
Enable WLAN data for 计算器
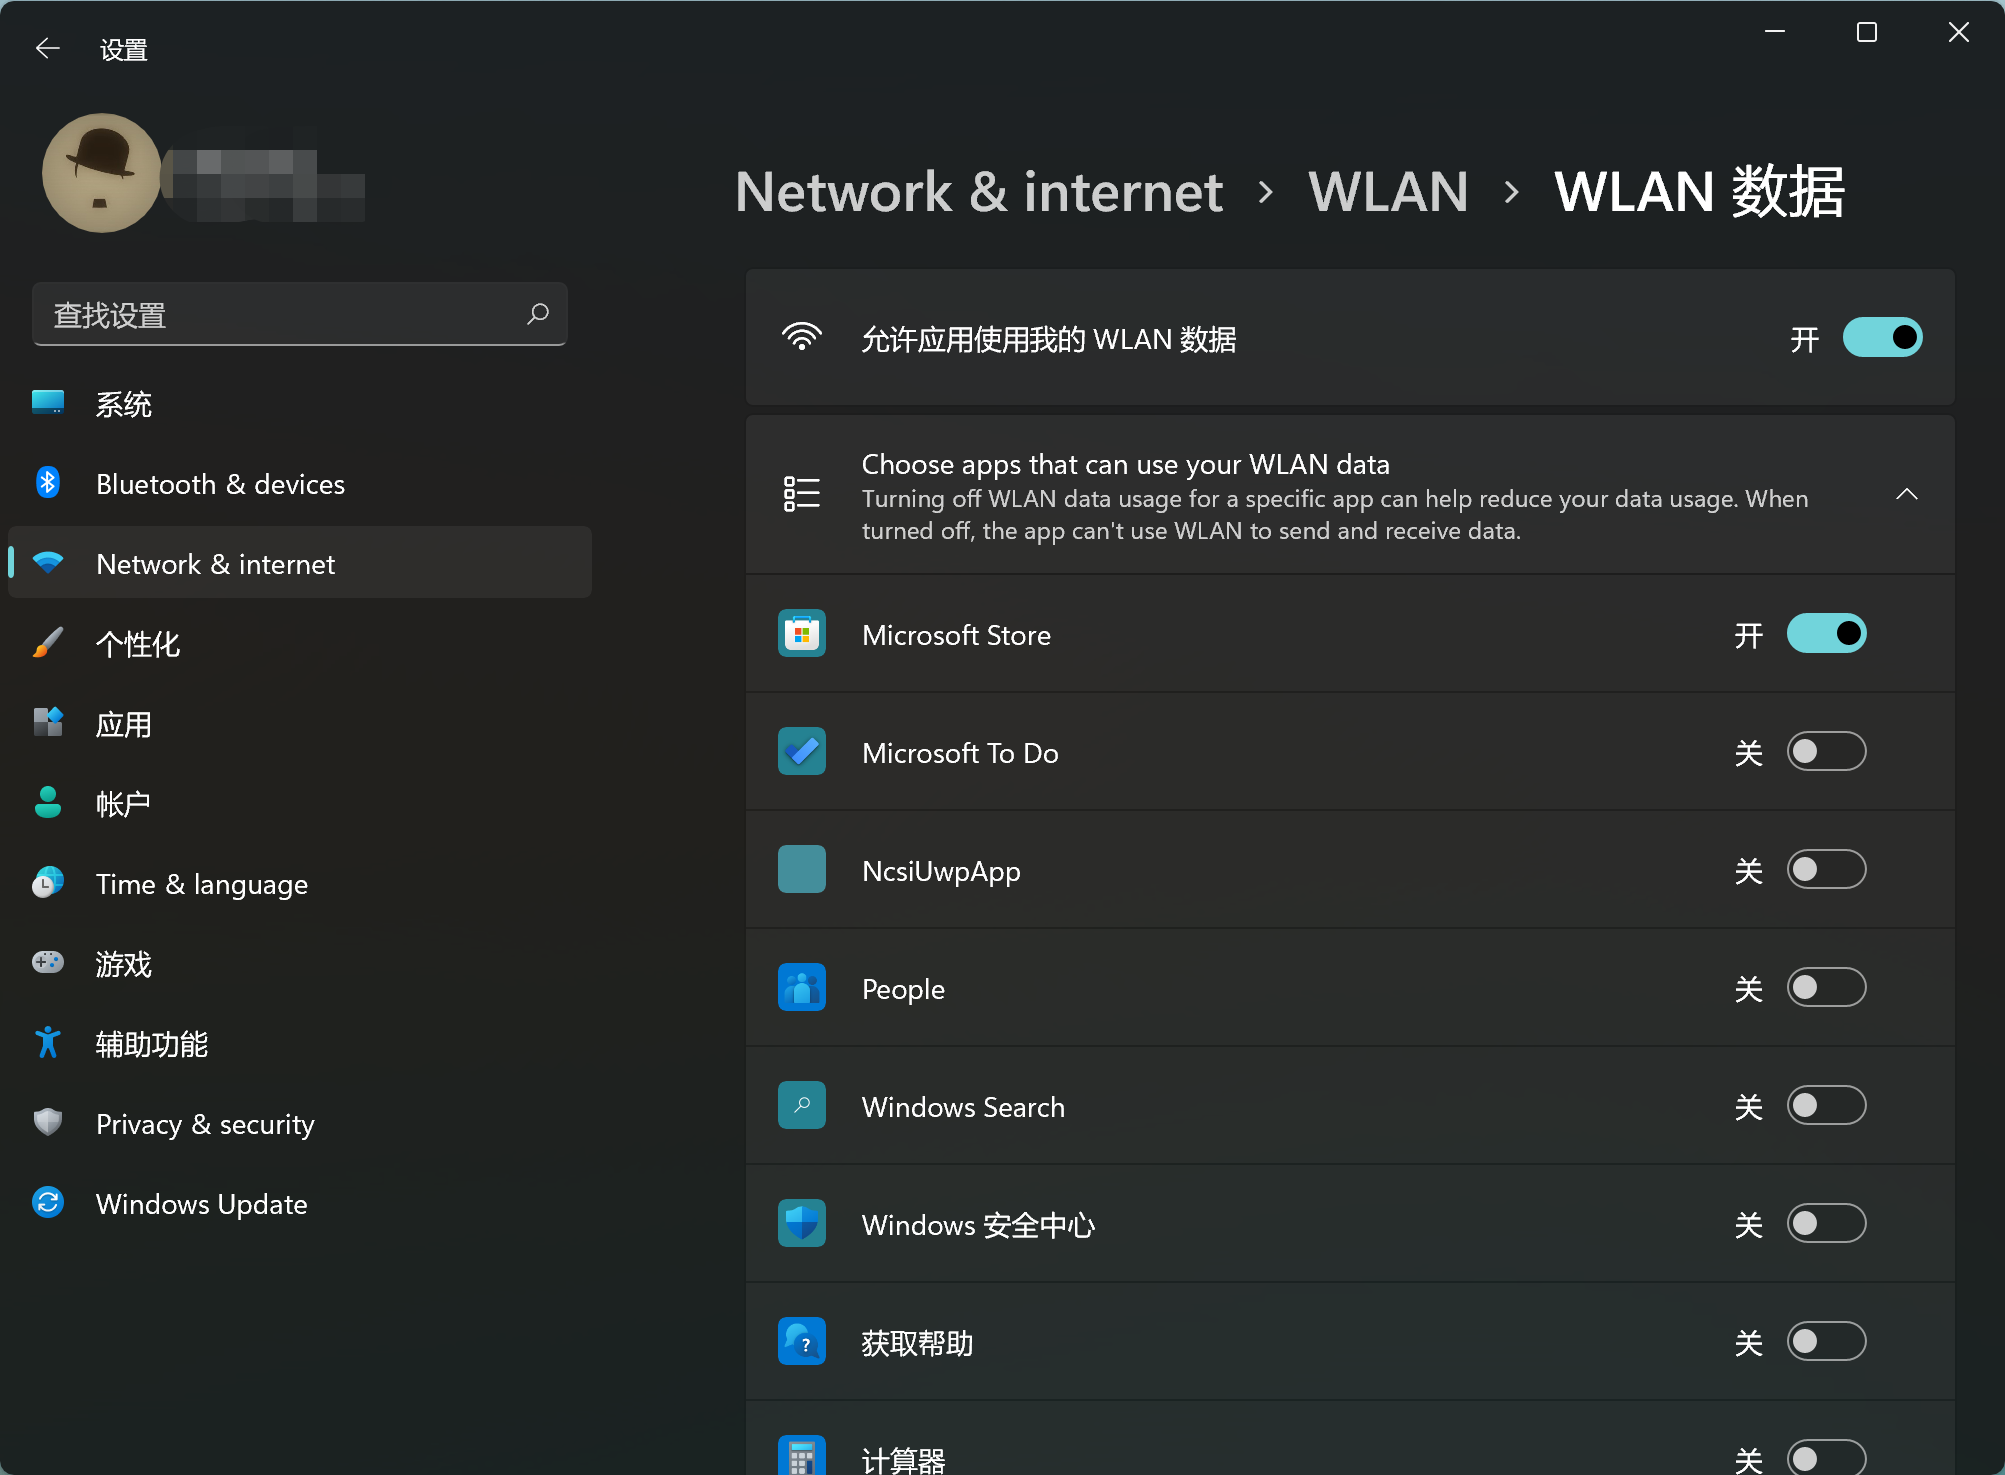[1826, 1458]
